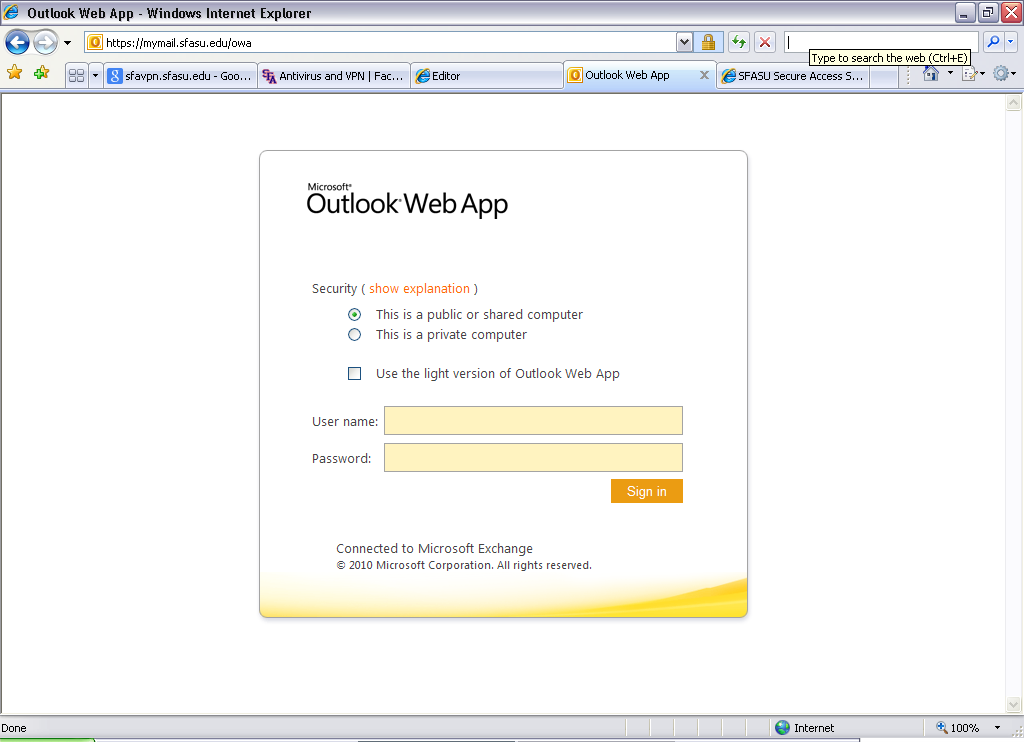Viewport: 1024px width, 742px height.
Task: Open the Page menu icon
Action: (969, 73)
